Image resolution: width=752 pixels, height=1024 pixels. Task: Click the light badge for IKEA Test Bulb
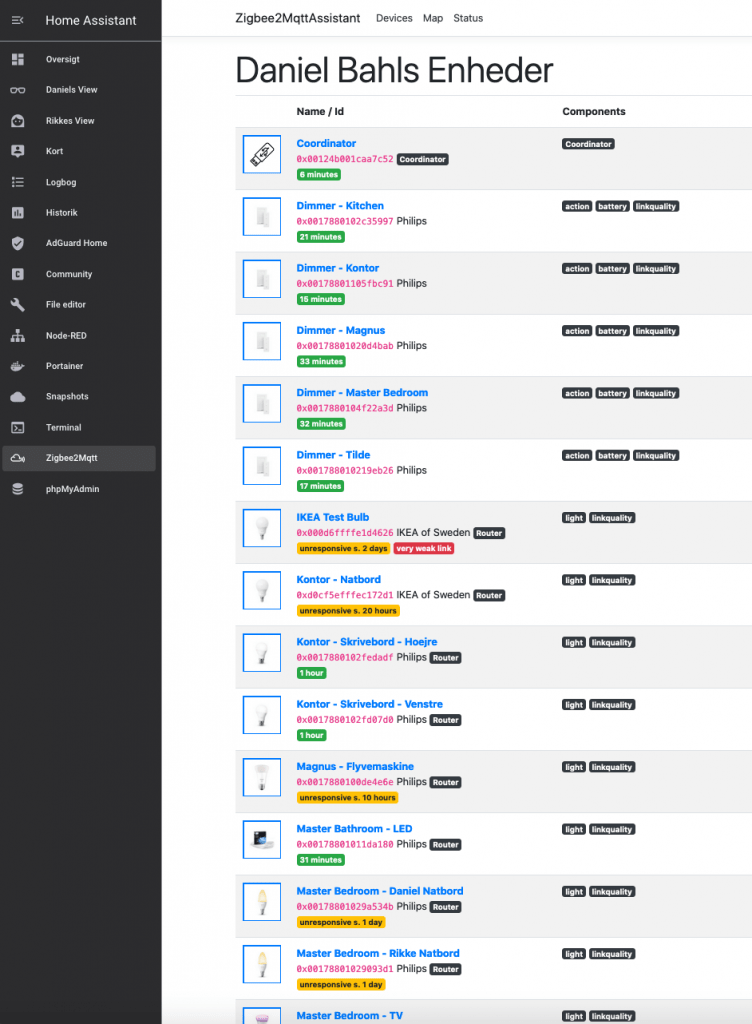point(574,518)
